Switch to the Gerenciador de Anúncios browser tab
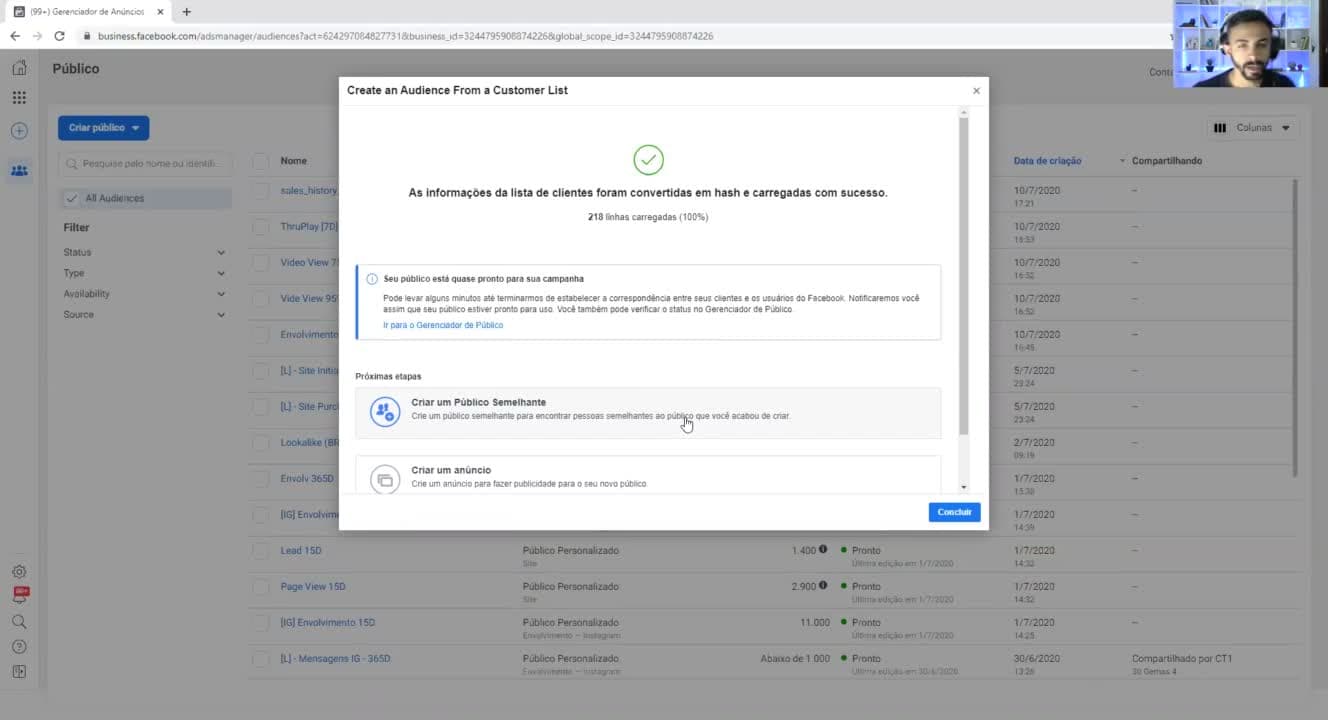This screenshot has width=1328, height=720. click(x=87, y=12)
